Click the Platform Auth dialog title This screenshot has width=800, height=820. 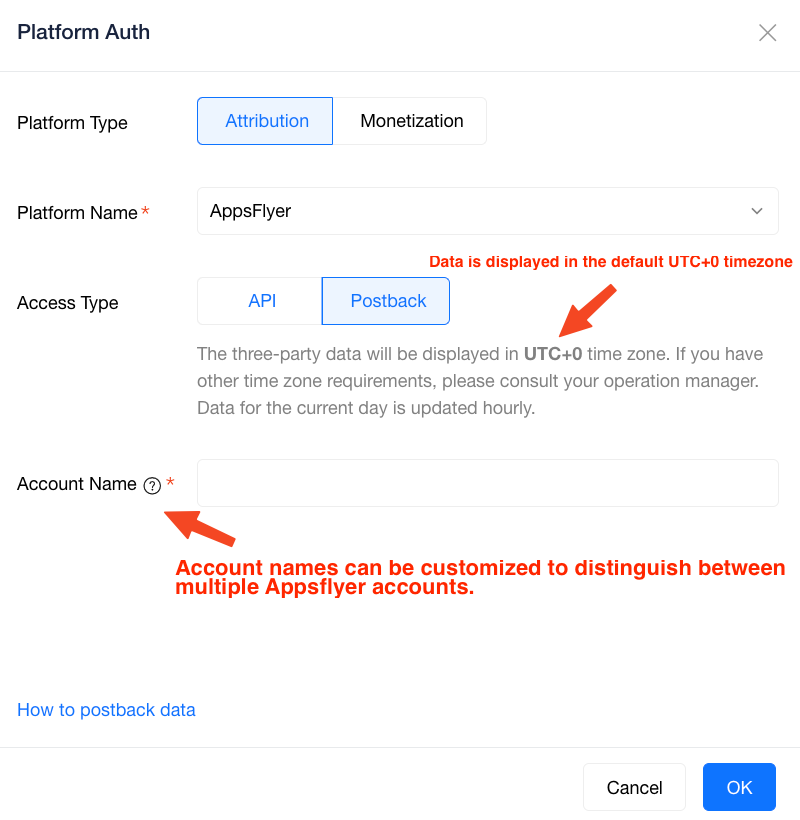(x=83, y=32)
